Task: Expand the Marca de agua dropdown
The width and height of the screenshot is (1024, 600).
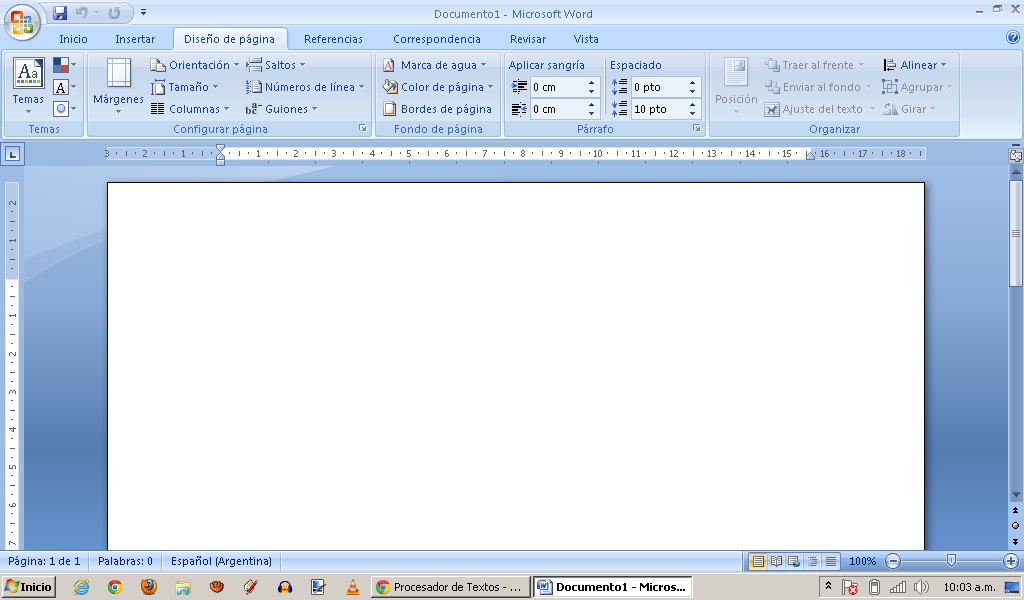Action: click(x=435, y=65)
